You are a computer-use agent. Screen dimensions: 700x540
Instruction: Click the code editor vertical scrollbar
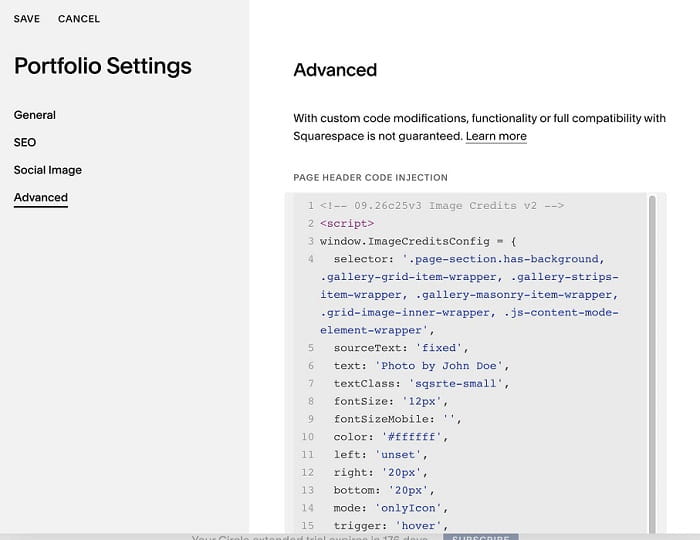[x=652, y=364]
